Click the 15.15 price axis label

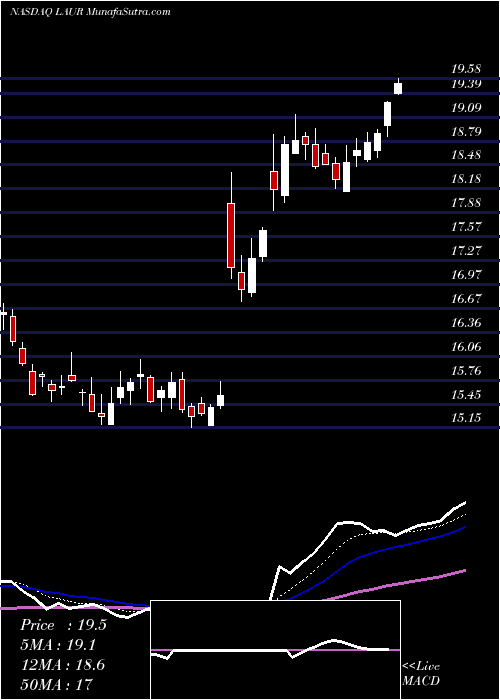(x=465, y=418)
